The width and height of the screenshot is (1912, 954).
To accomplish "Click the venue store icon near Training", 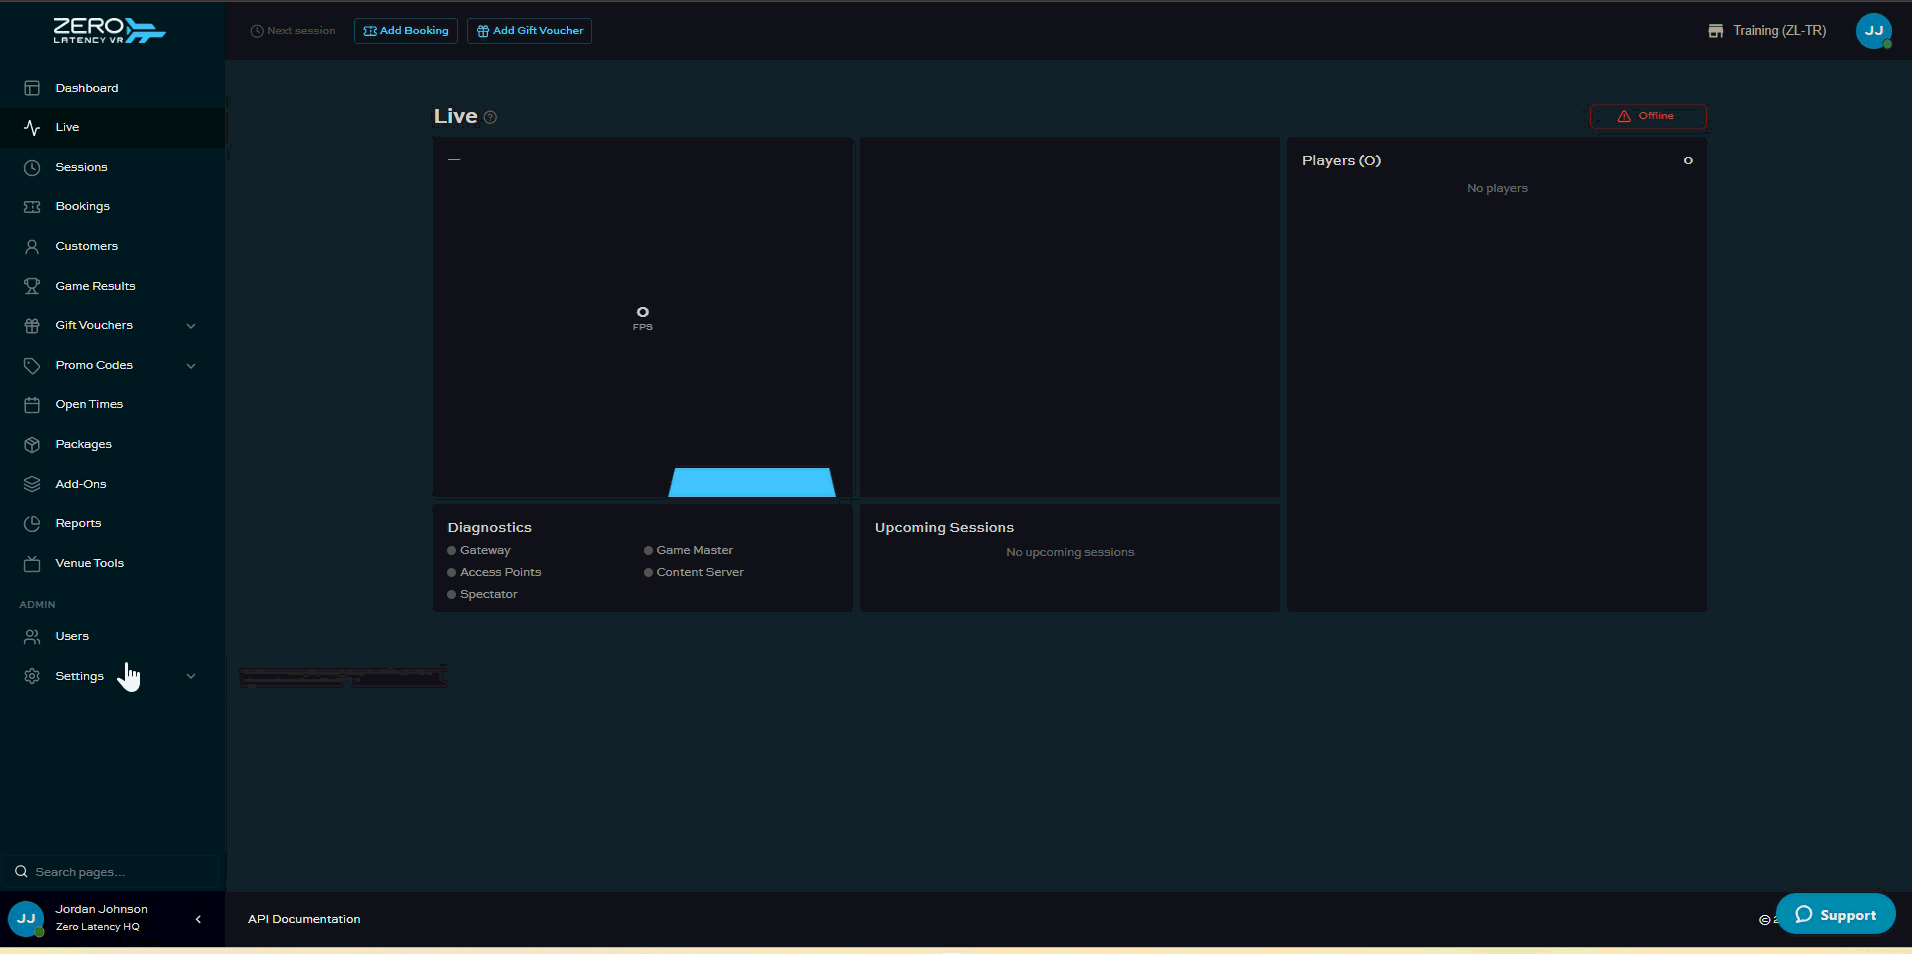I will click(1716, 31).
